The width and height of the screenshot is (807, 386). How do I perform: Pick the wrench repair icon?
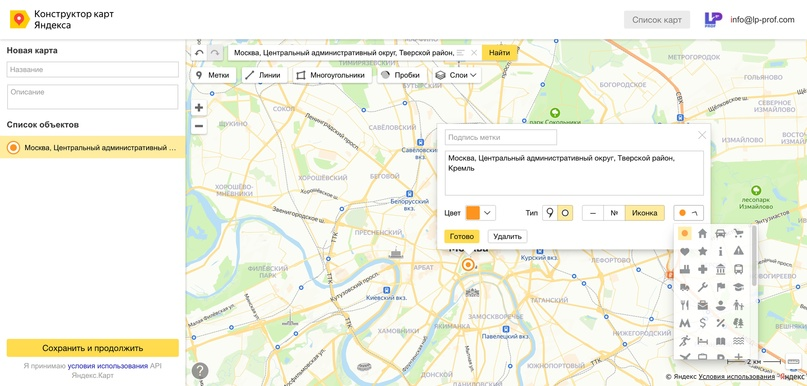(703, 287)
